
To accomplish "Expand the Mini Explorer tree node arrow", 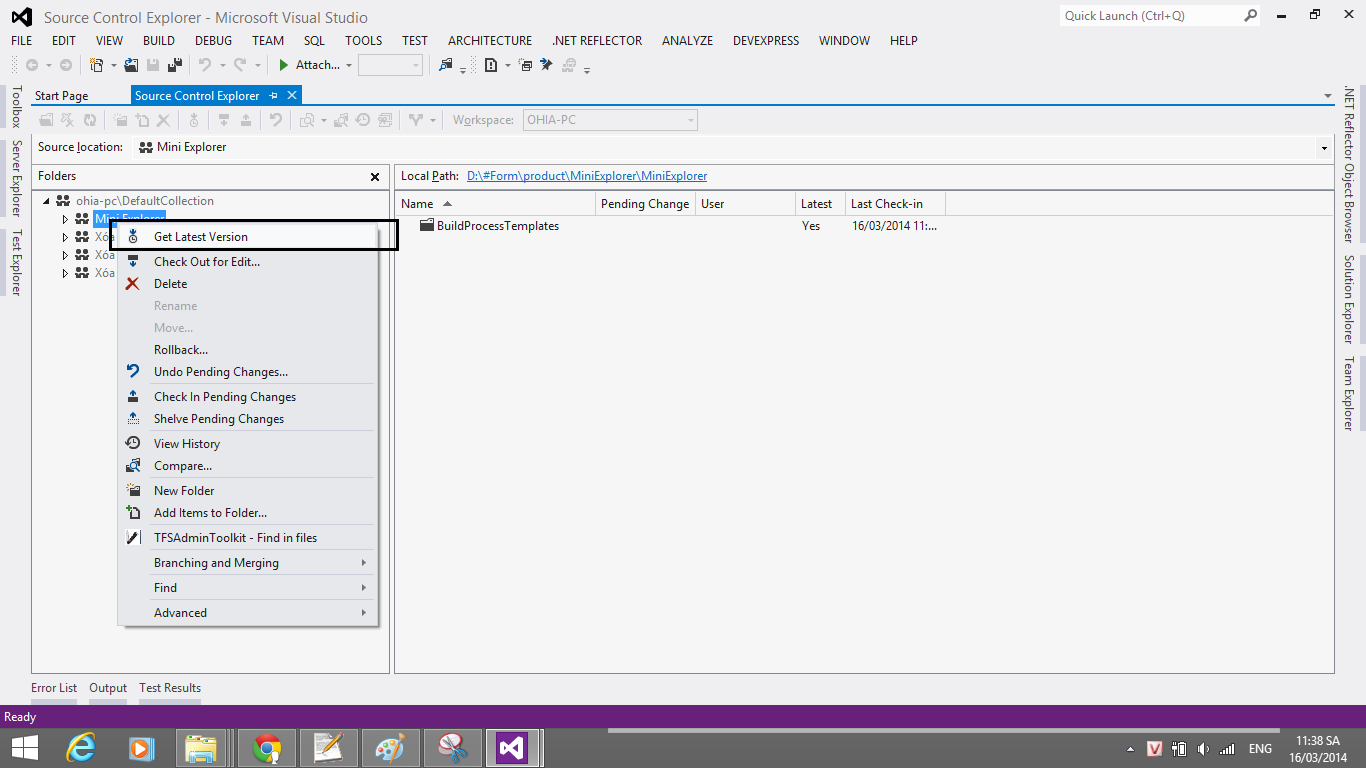I will 65,219.
